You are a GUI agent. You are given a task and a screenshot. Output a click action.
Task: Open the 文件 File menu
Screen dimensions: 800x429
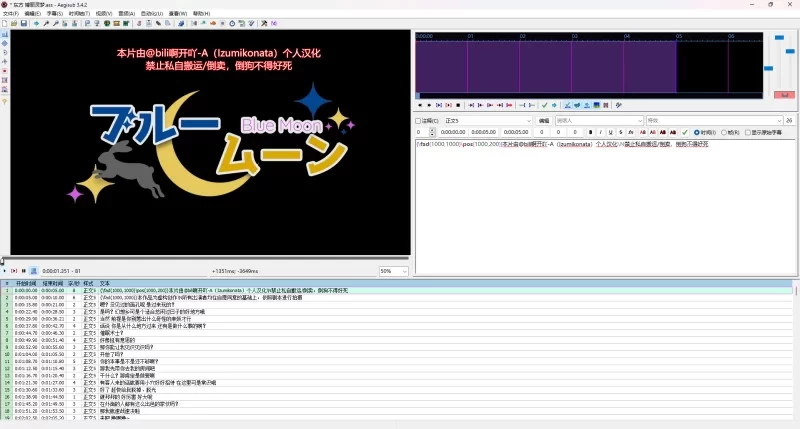[x=11, y=13]
